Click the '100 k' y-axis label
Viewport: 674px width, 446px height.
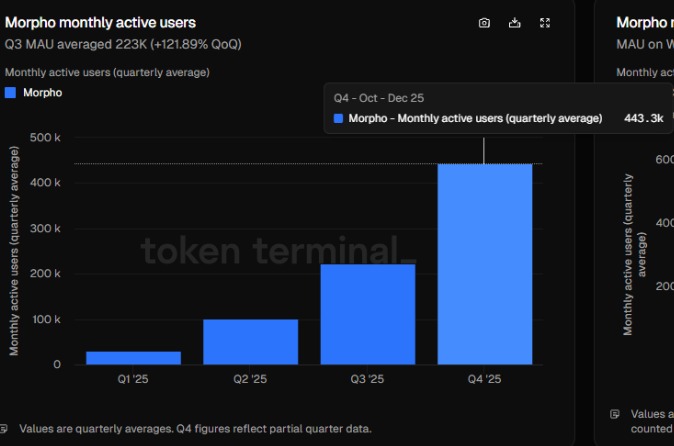point(46,319)
